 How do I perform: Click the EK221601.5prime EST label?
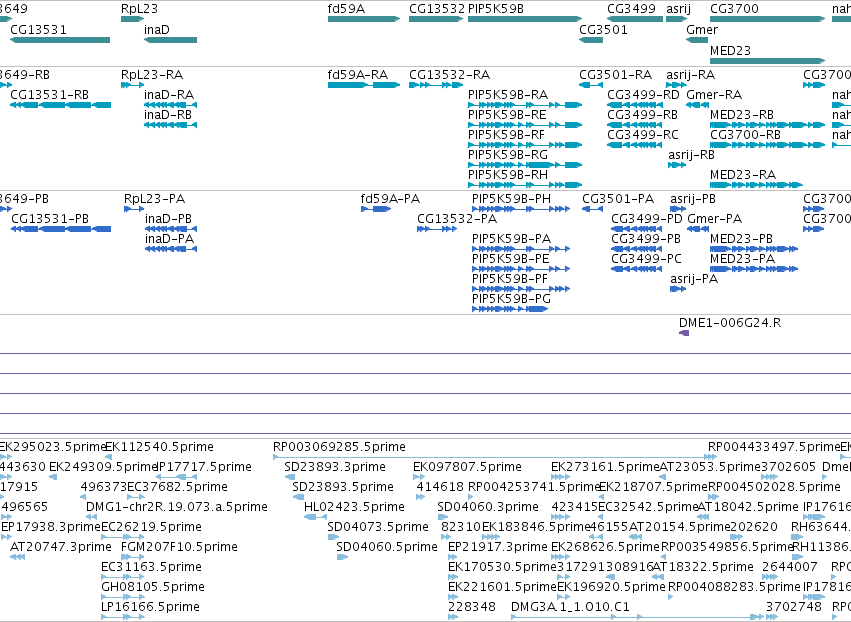pyautogui.click(x=503, y=587)
